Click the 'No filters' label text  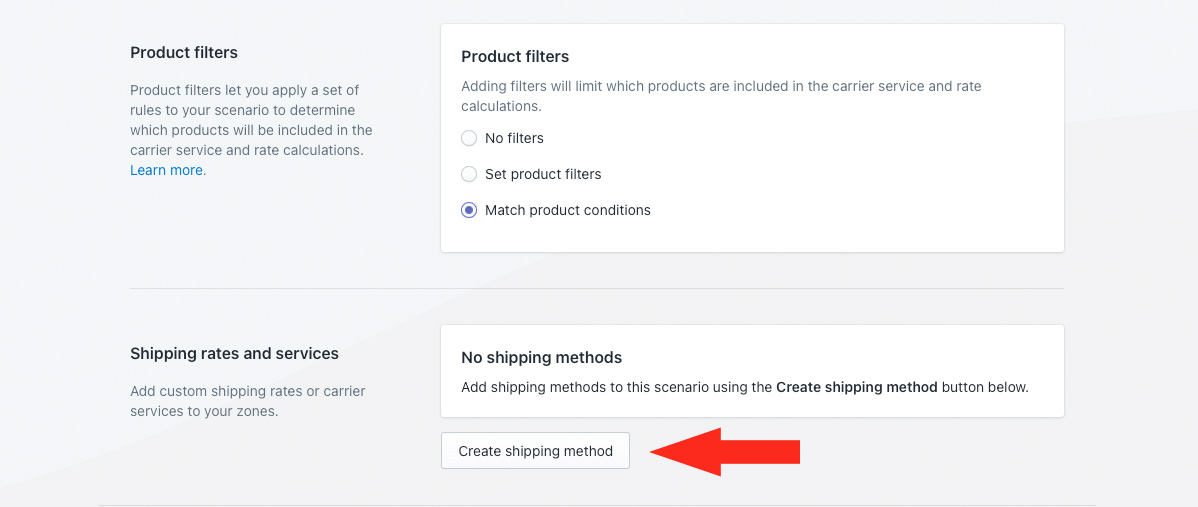point(514,138)
